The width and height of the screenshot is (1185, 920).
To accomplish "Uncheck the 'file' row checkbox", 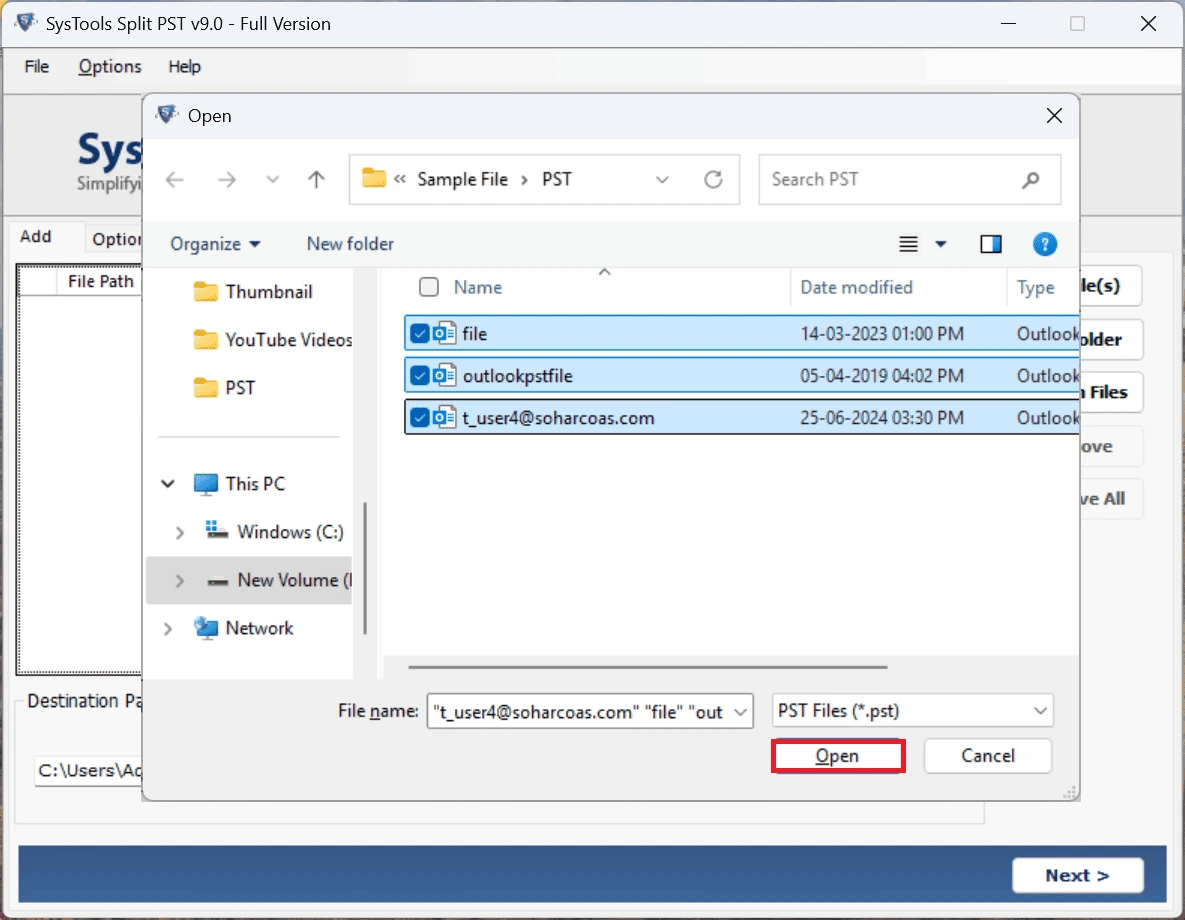I will point(419,333).
